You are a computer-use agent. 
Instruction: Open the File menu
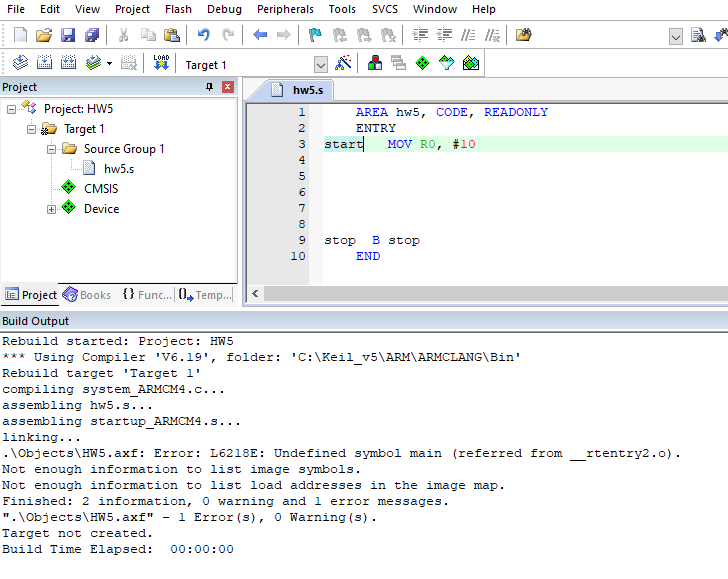pos(16,9)
